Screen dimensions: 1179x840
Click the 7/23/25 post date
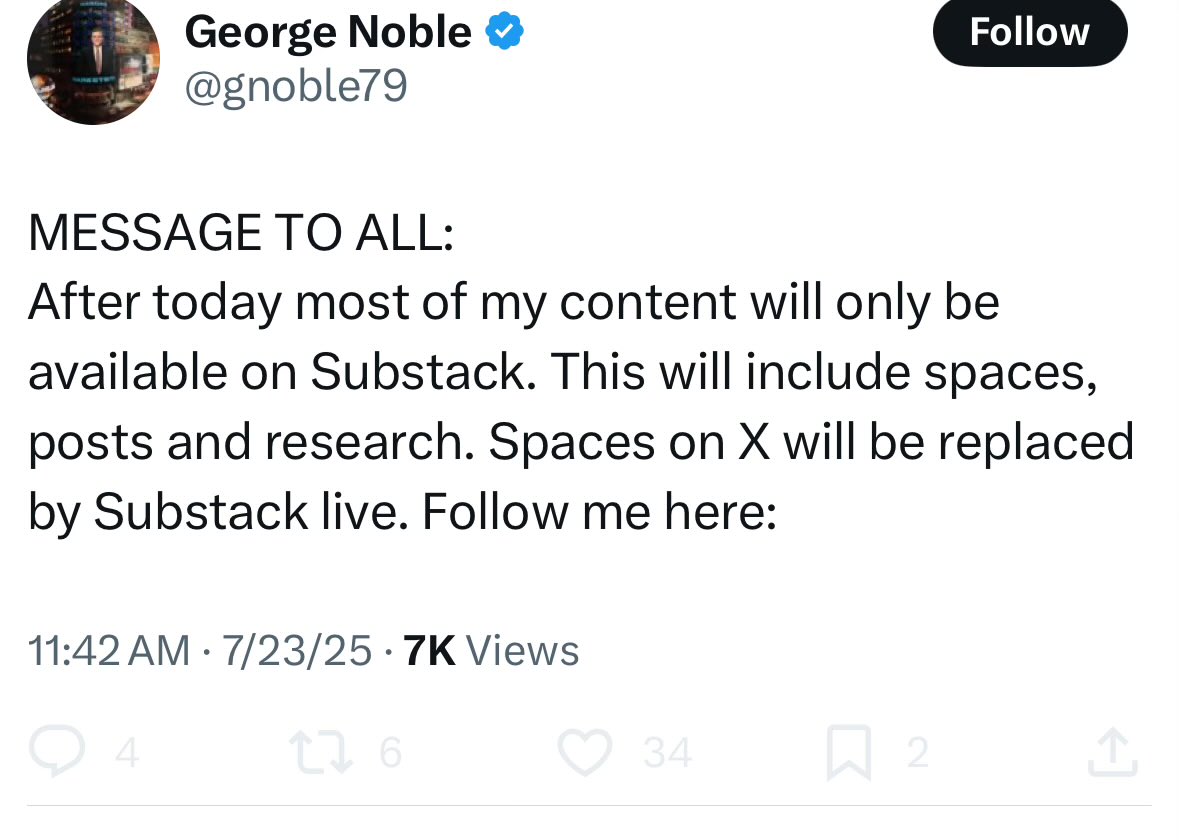(x=296, y=650)
